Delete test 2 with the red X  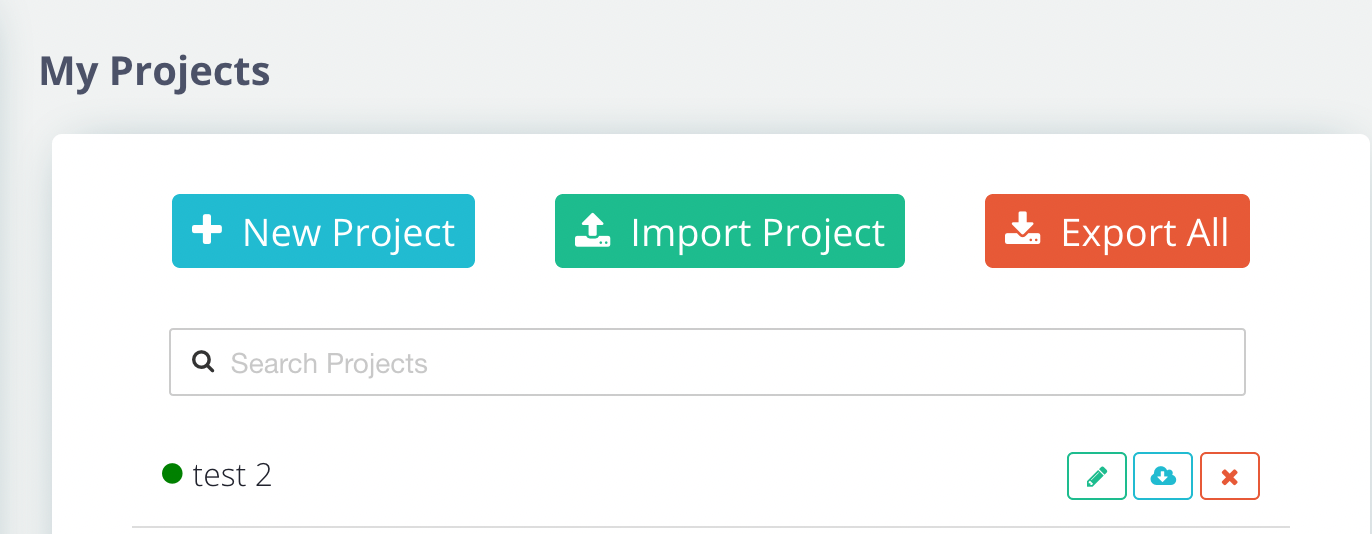coord(1230,476)
